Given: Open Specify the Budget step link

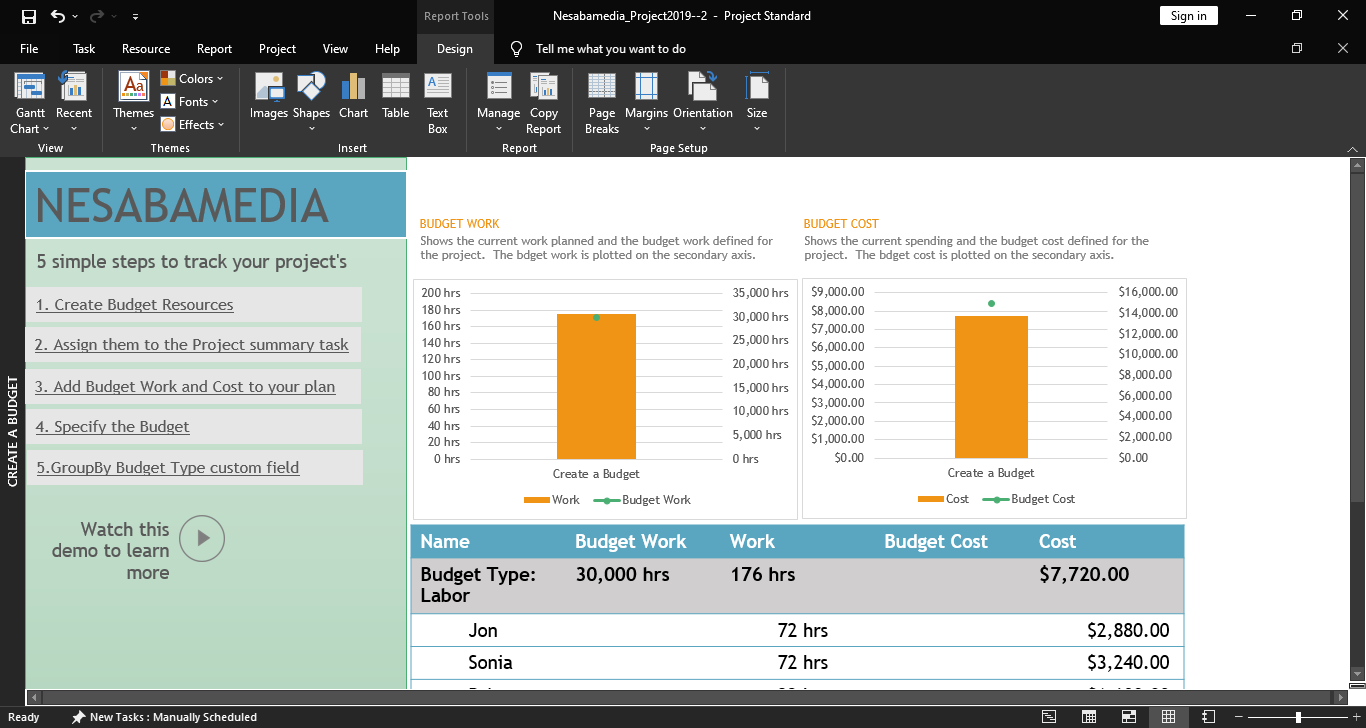Looking at the screenshot, I should (112, 427).
